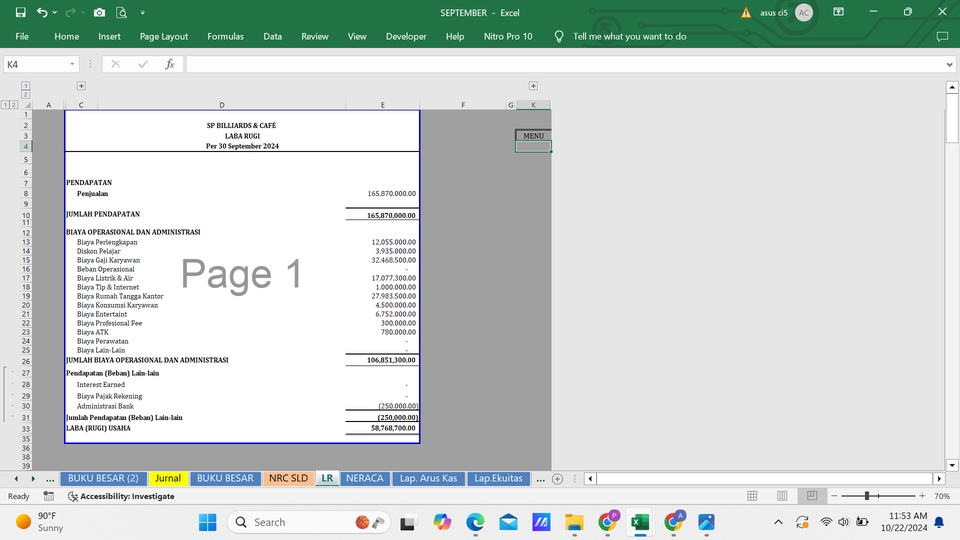Viewport: 960px width, 540px height.
Task: Open the Page Layout tab
Action: click(x=163, y=36)
